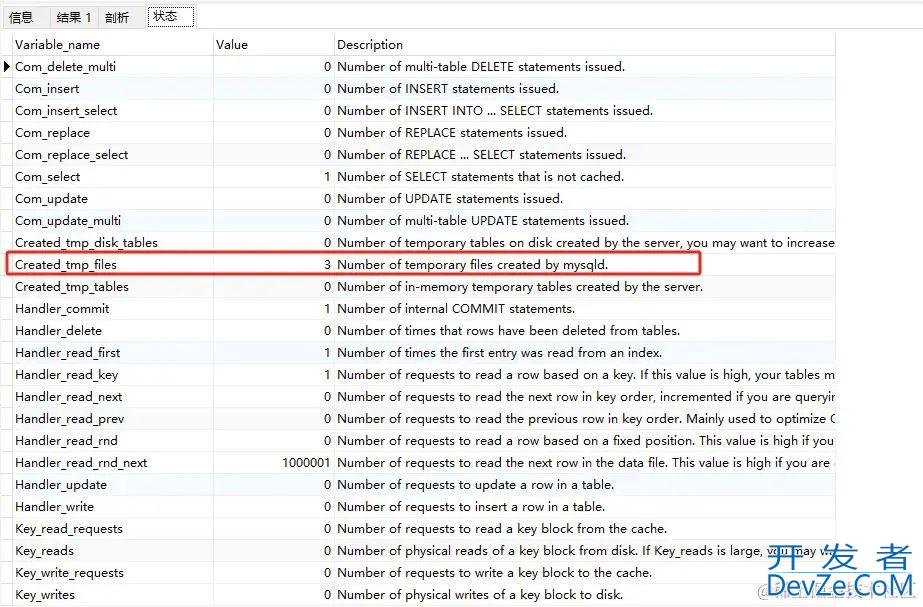Sort by Variable_name column header
Screen dimensions: 923x607
coord(112,45)
